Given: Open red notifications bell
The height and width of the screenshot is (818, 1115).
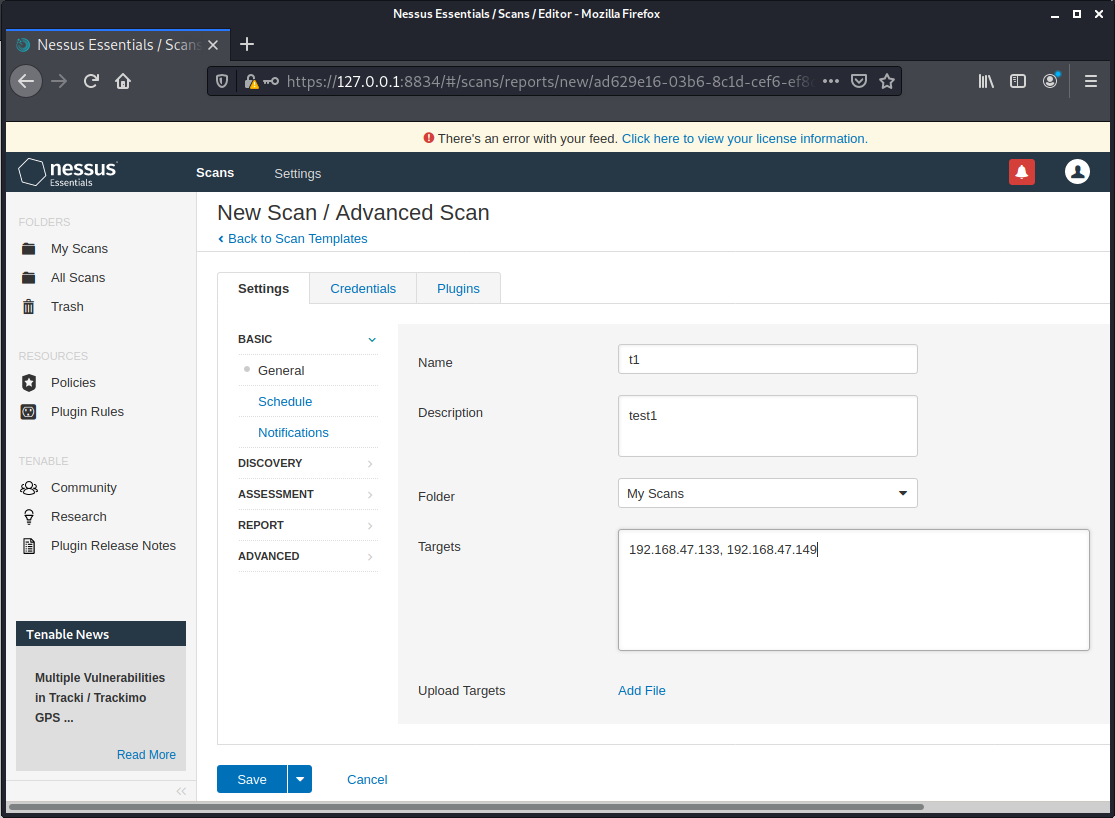Looking at the screenshot, I should point(1021,172).
